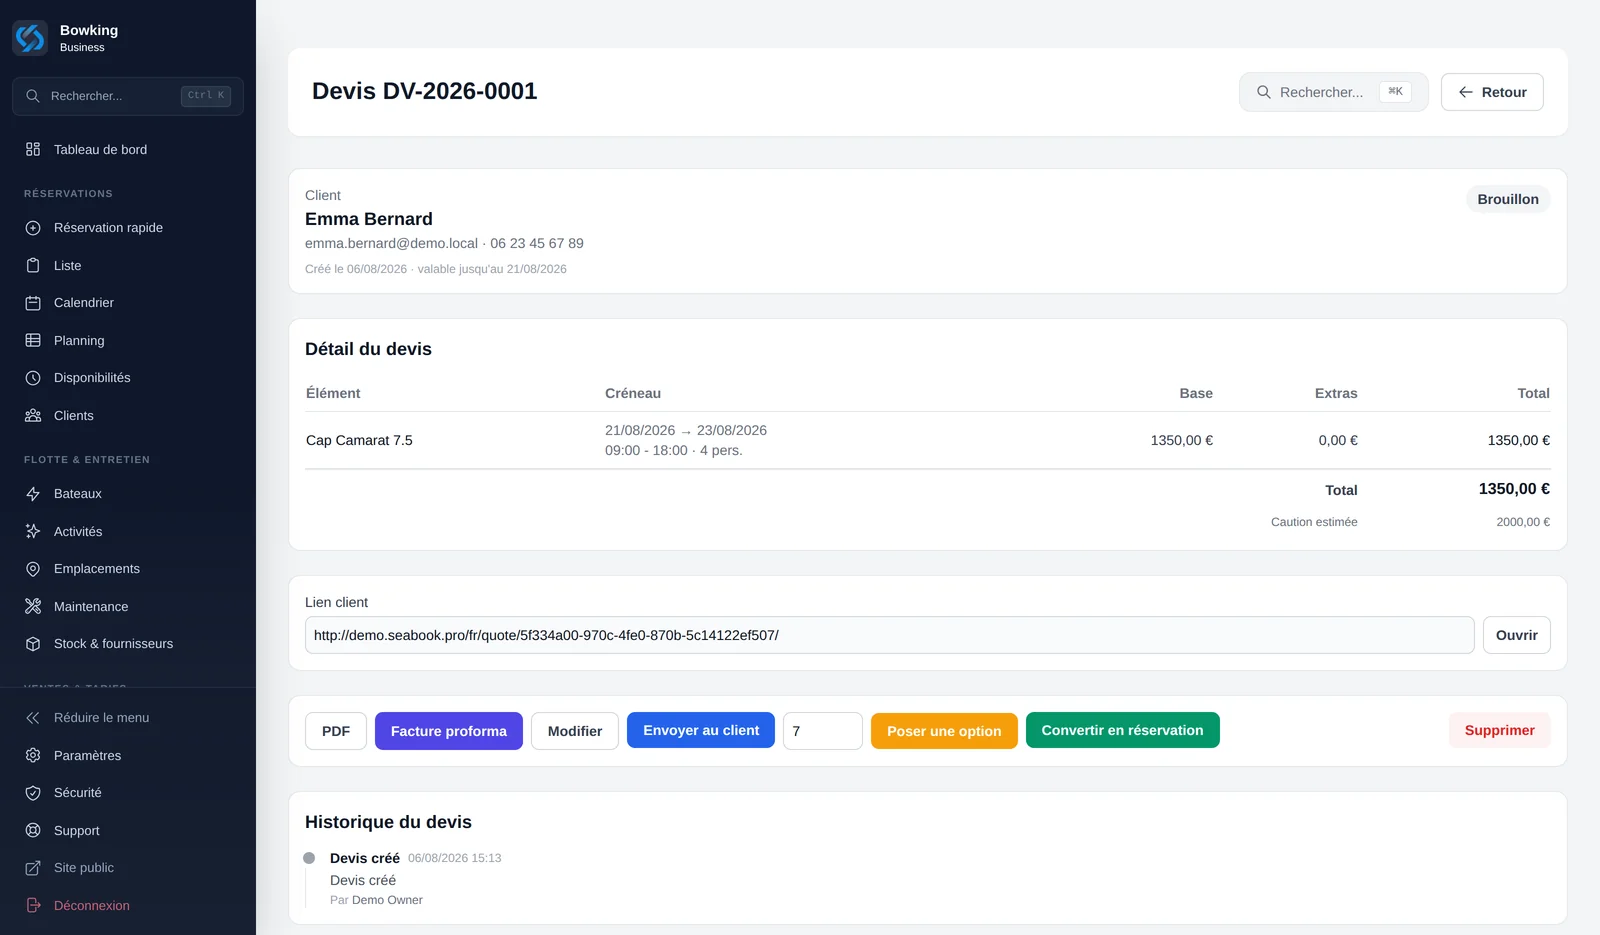1600x935 pixels.
Task: Click the Facture proforma button
Action: click(449, 731)
